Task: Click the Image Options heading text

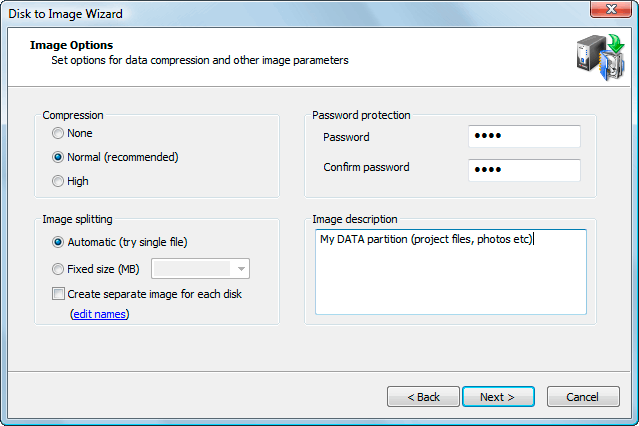Action: [71, 45]
